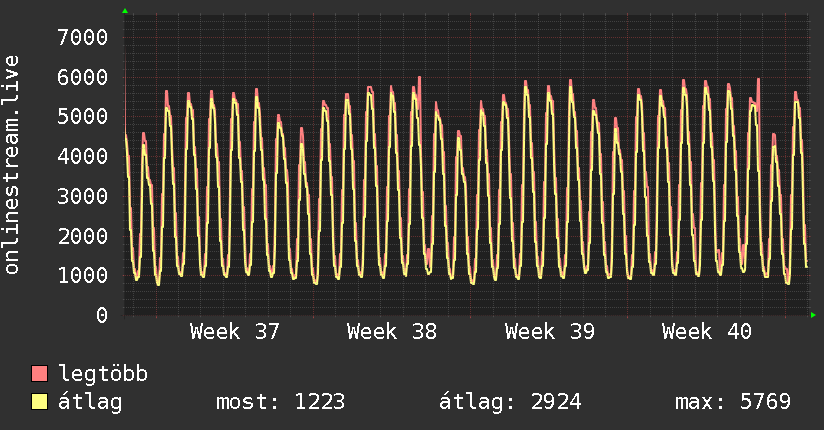Click the 'onlinestream.live' vertical axis title

(11, 164)
